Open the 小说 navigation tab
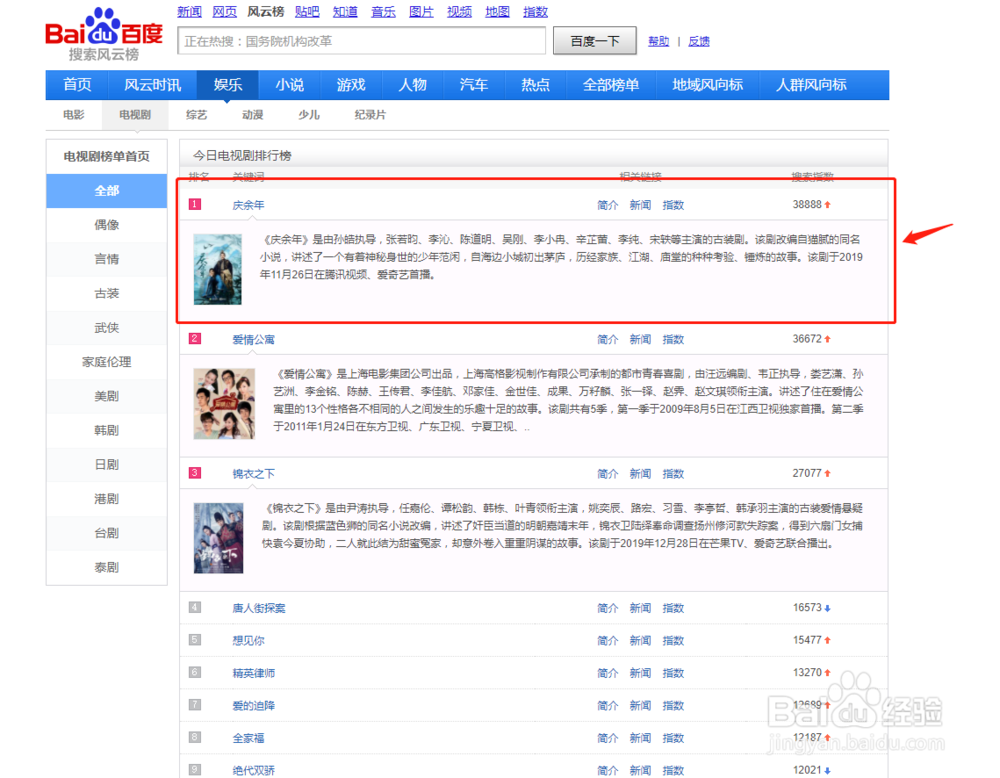Screen dimensions: 1000x778 (x=290, y=85)
